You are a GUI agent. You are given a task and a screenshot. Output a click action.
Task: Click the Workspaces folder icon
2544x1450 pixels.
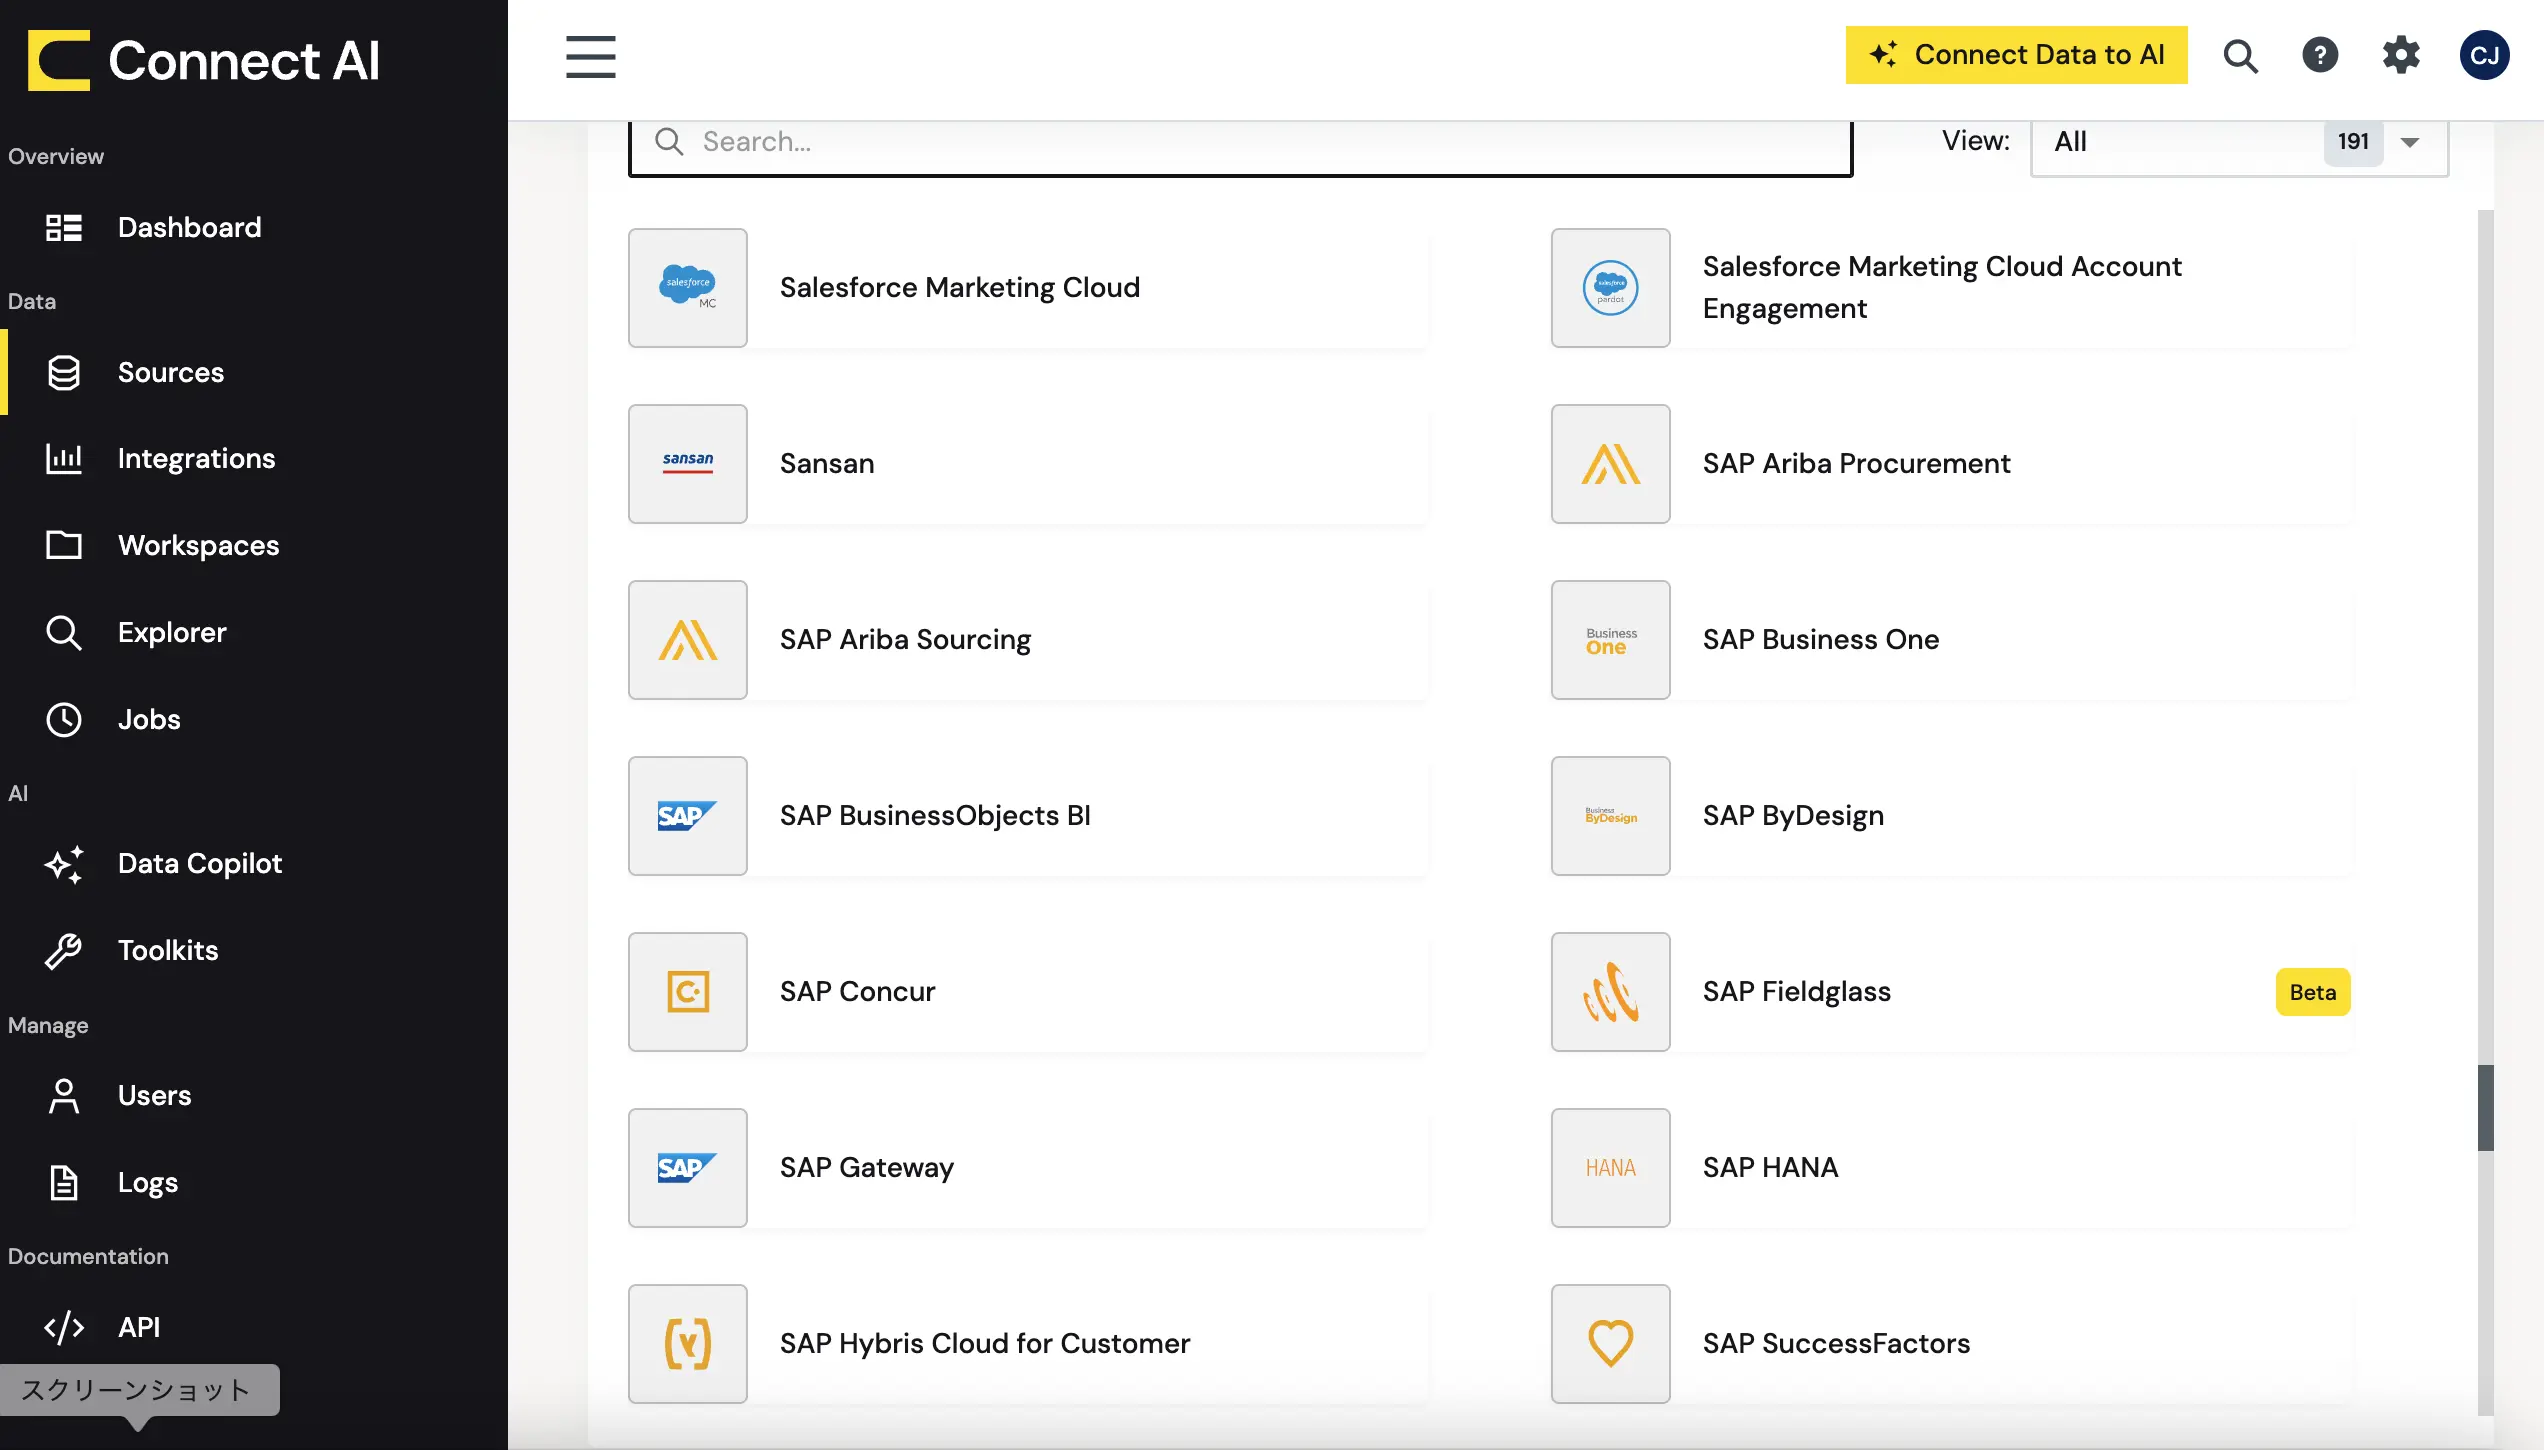(x=64, y=545)
